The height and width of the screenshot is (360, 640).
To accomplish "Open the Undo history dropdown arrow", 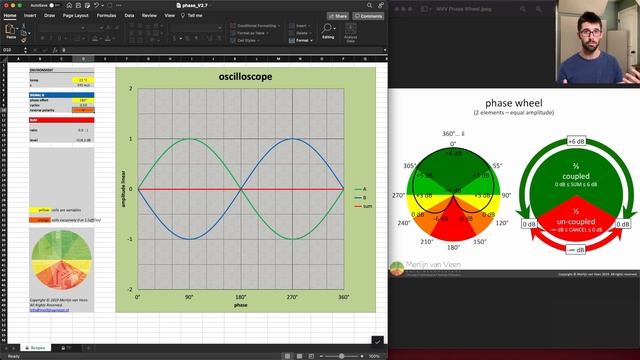I will (x=102, y=6).
